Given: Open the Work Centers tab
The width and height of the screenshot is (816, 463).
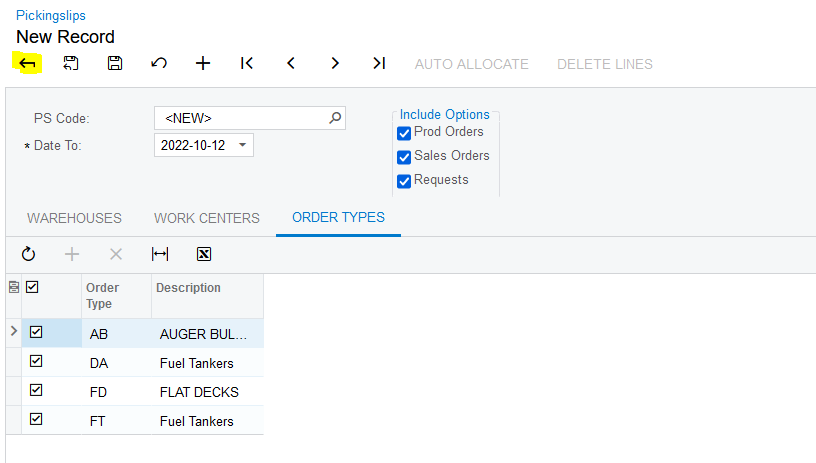Looking at the screenshot, I should [x=206, y=218].
